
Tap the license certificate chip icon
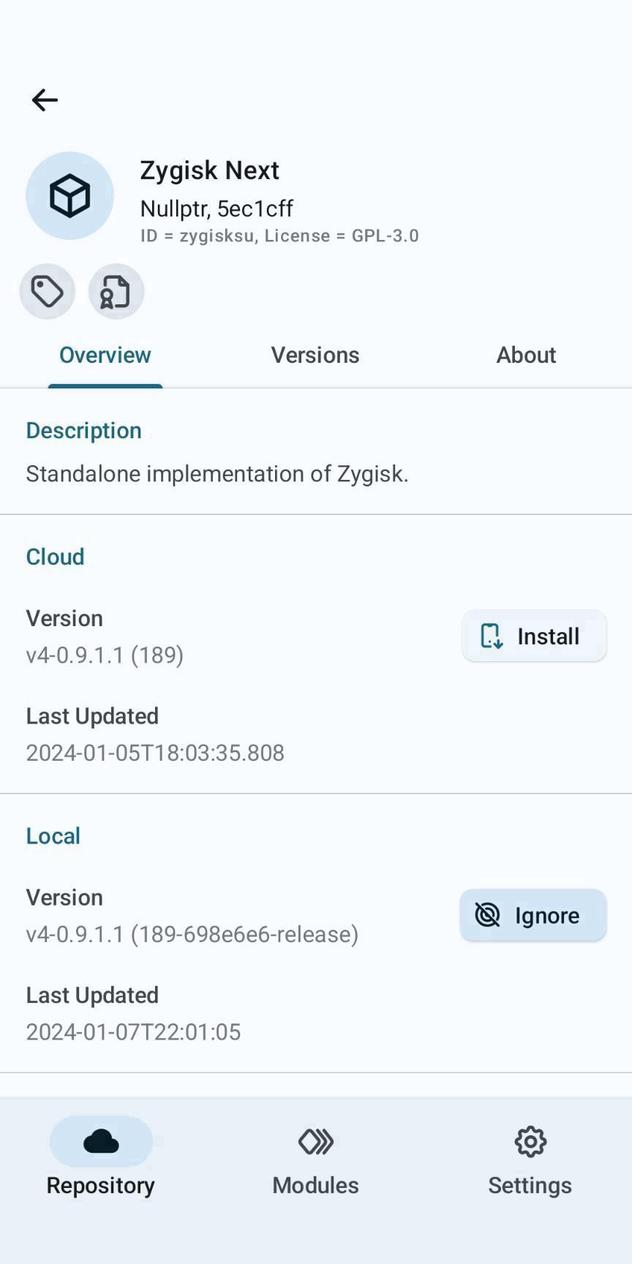point(115,291)
